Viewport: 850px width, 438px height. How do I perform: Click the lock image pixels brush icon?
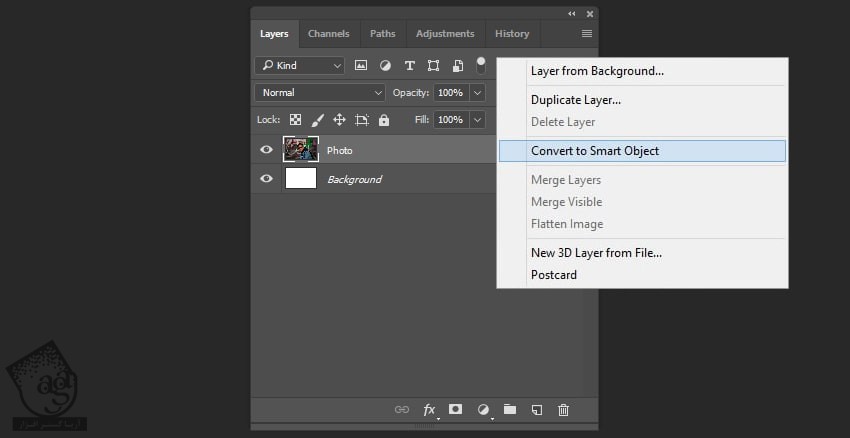pos(317,120)
